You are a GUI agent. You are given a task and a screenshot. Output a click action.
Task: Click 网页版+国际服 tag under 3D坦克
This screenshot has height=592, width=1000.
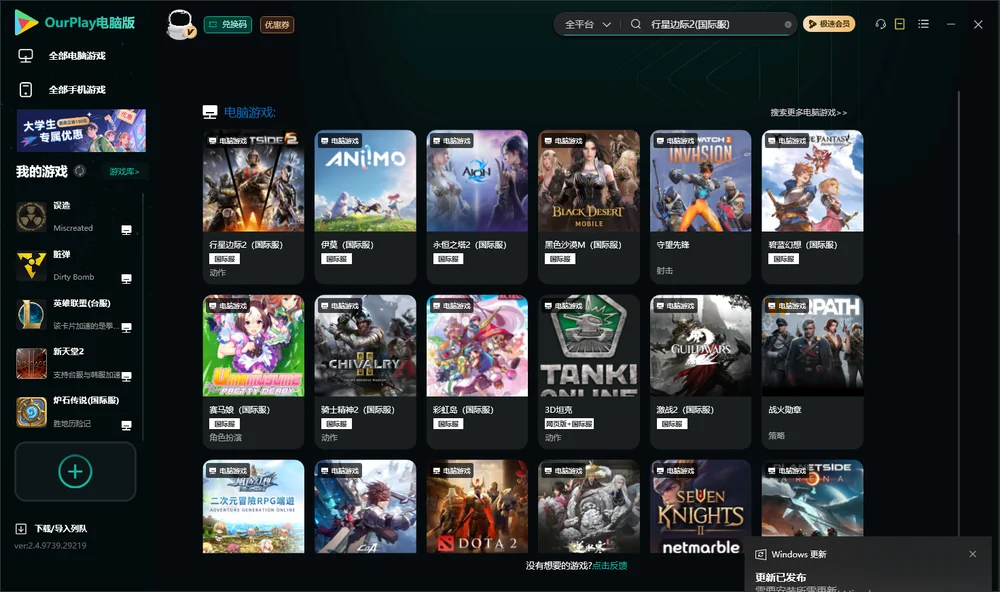569,424
